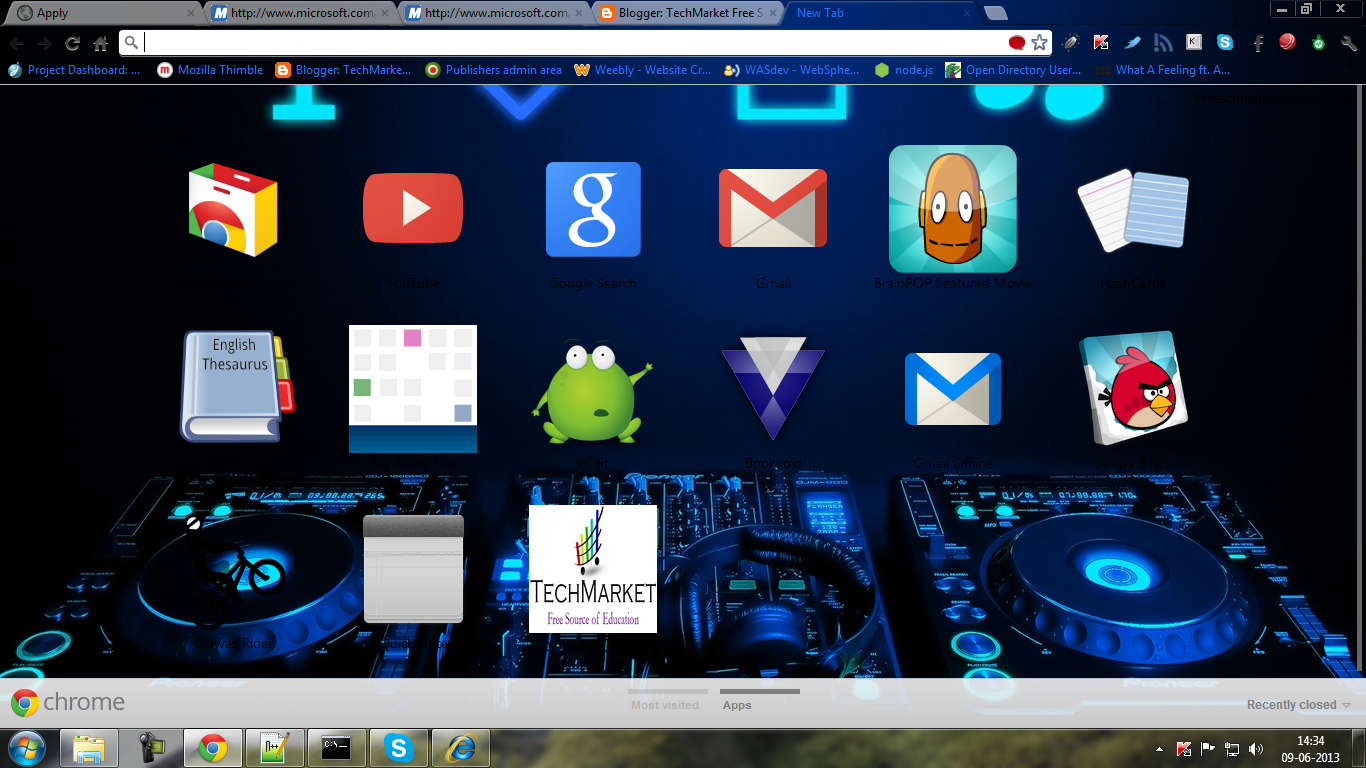Screen dimensions: 1366x768
Task: Open the Mozilla Thimble bookmark
Action: (x=210, y=70)
